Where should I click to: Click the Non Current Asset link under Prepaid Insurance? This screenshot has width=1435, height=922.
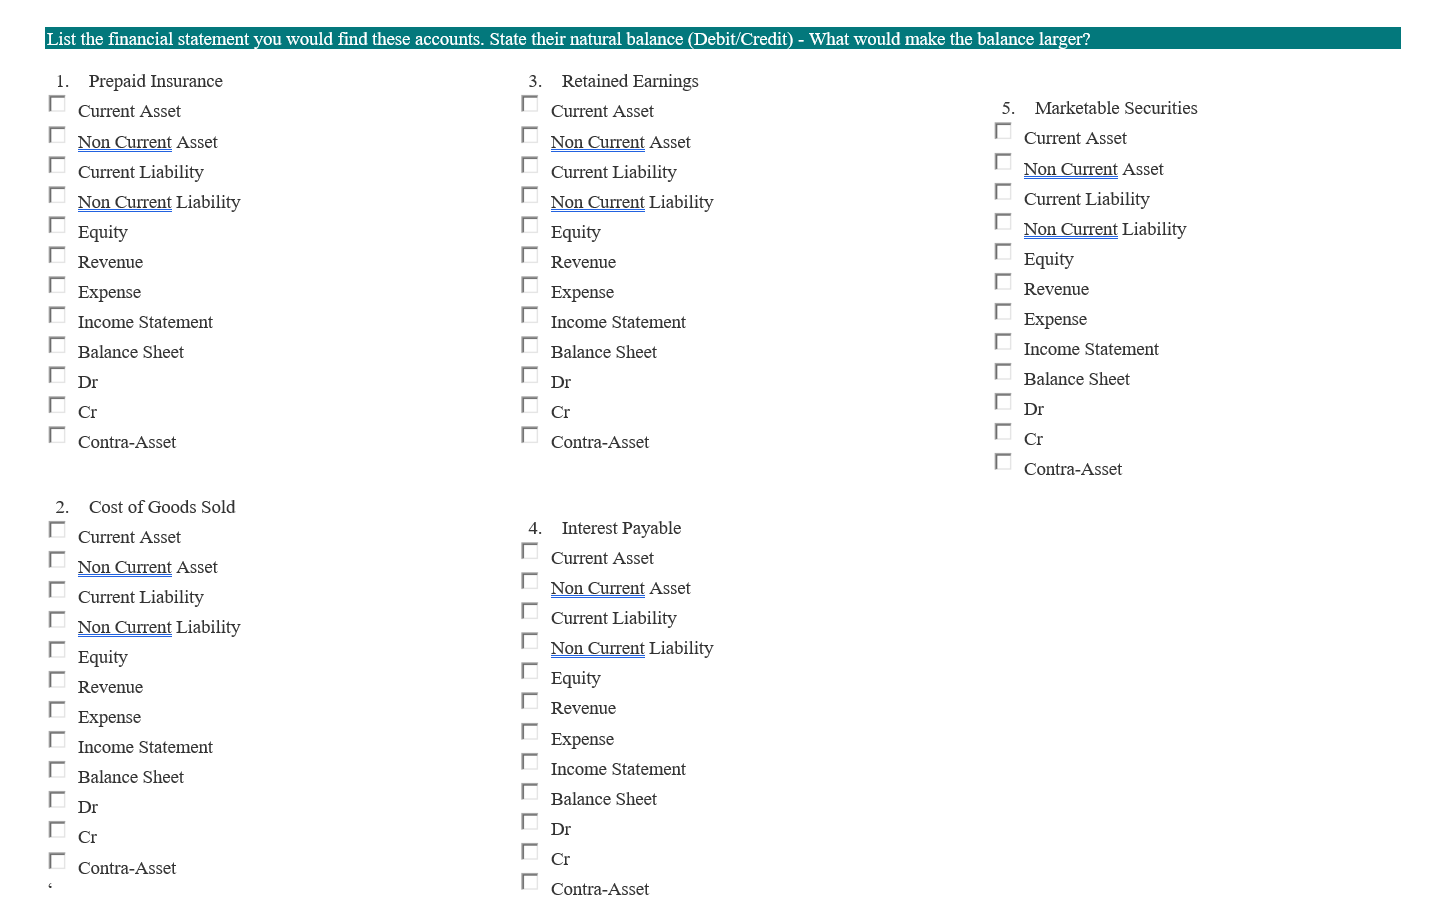click(x=124, y=142)
